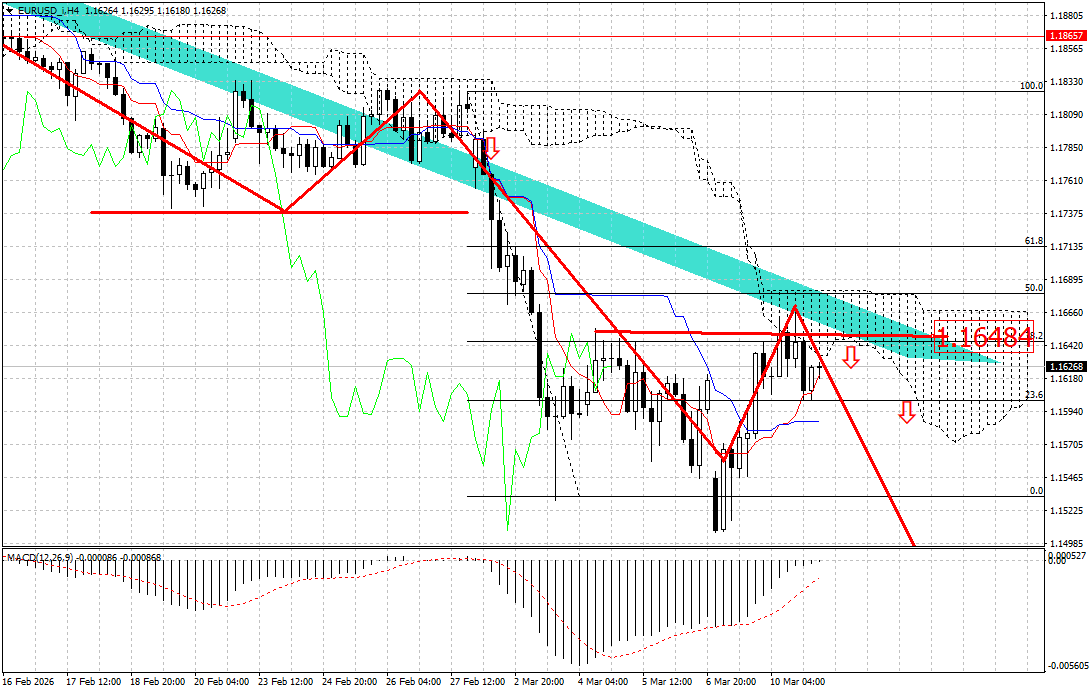Click the Fibonacci 50.0 level label
The image size is (1090, 693).
point(1034,288)
